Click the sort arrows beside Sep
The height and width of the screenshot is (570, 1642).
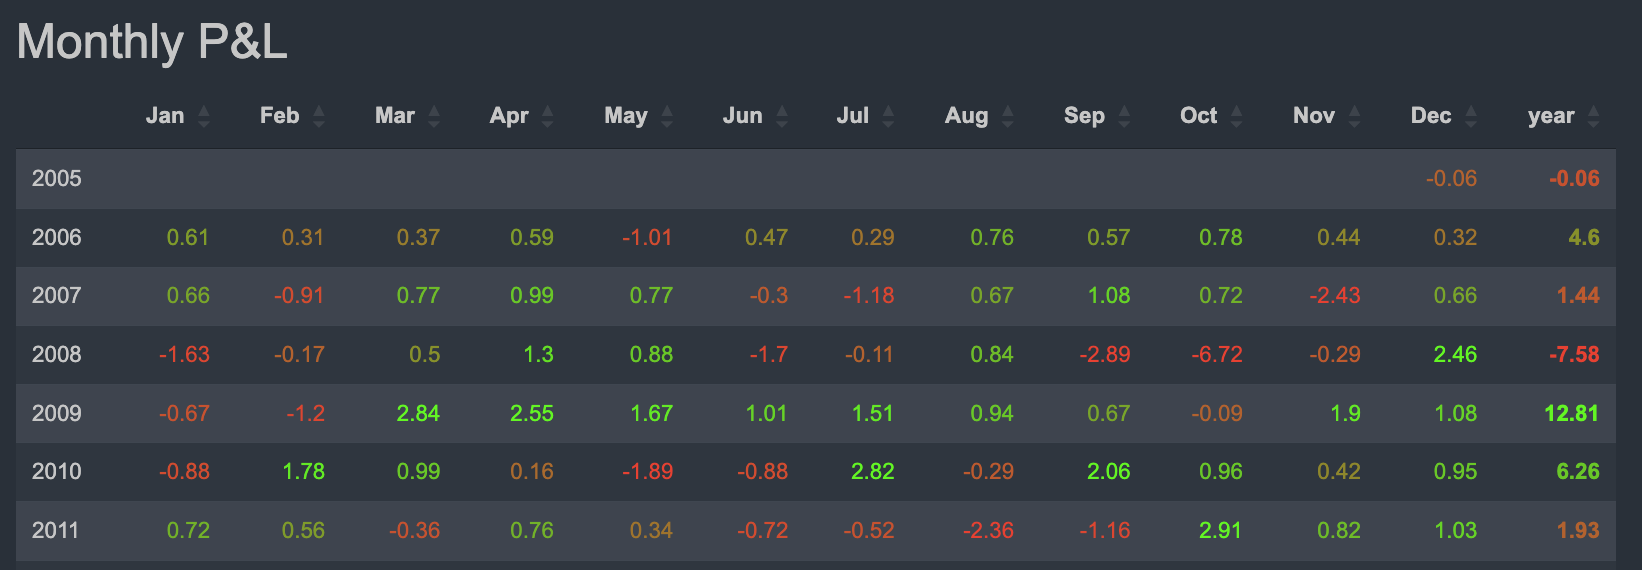[1124, 117]
